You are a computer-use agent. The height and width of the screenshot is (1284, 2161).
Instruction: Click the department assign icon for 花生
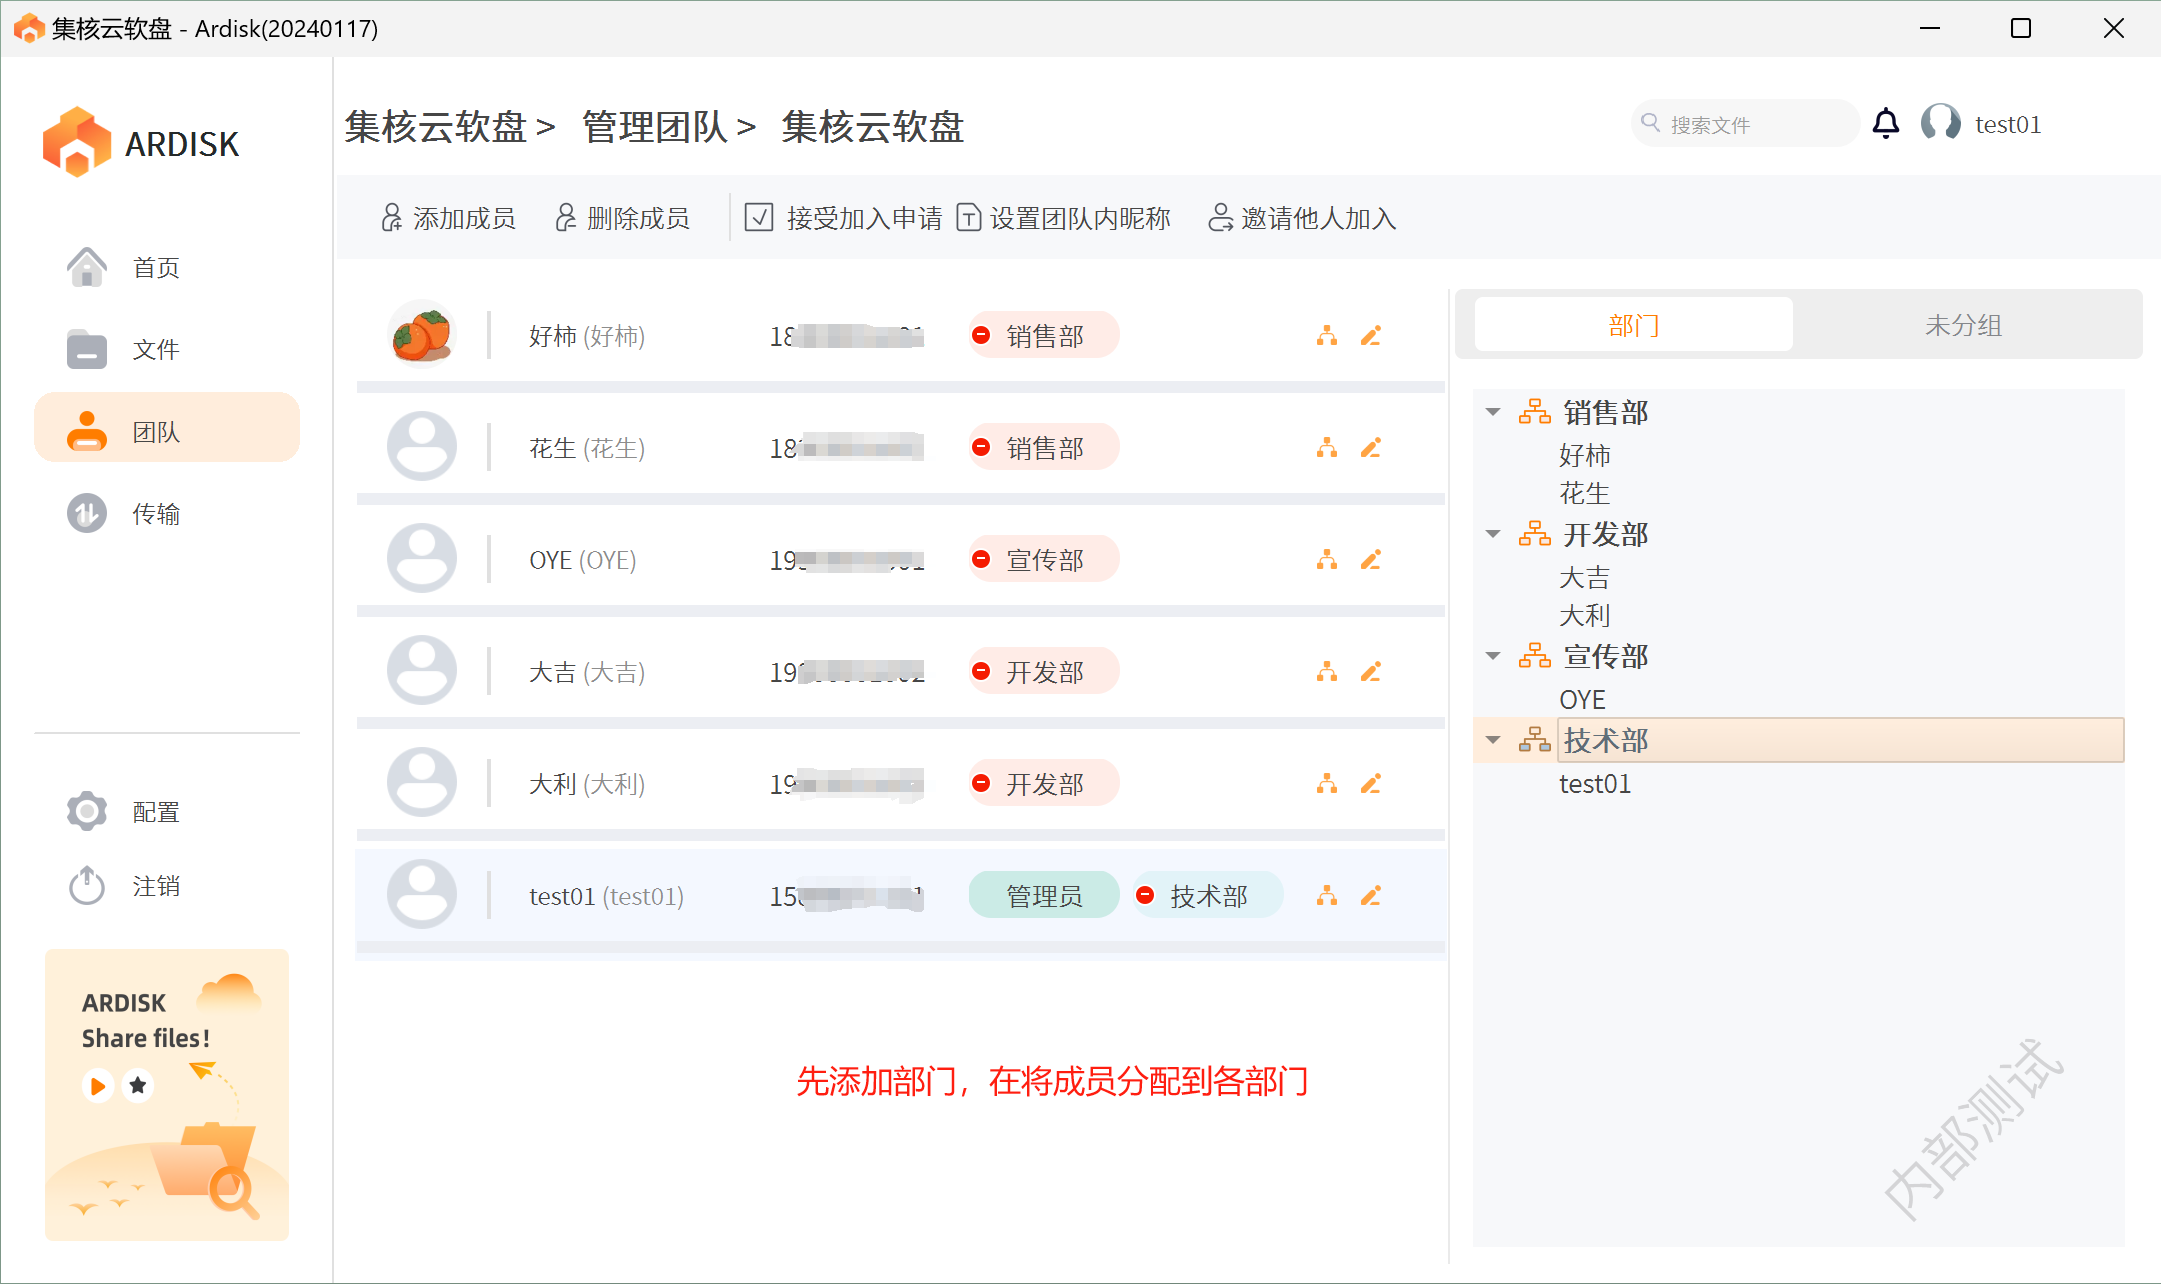(x=1327, y=448)
